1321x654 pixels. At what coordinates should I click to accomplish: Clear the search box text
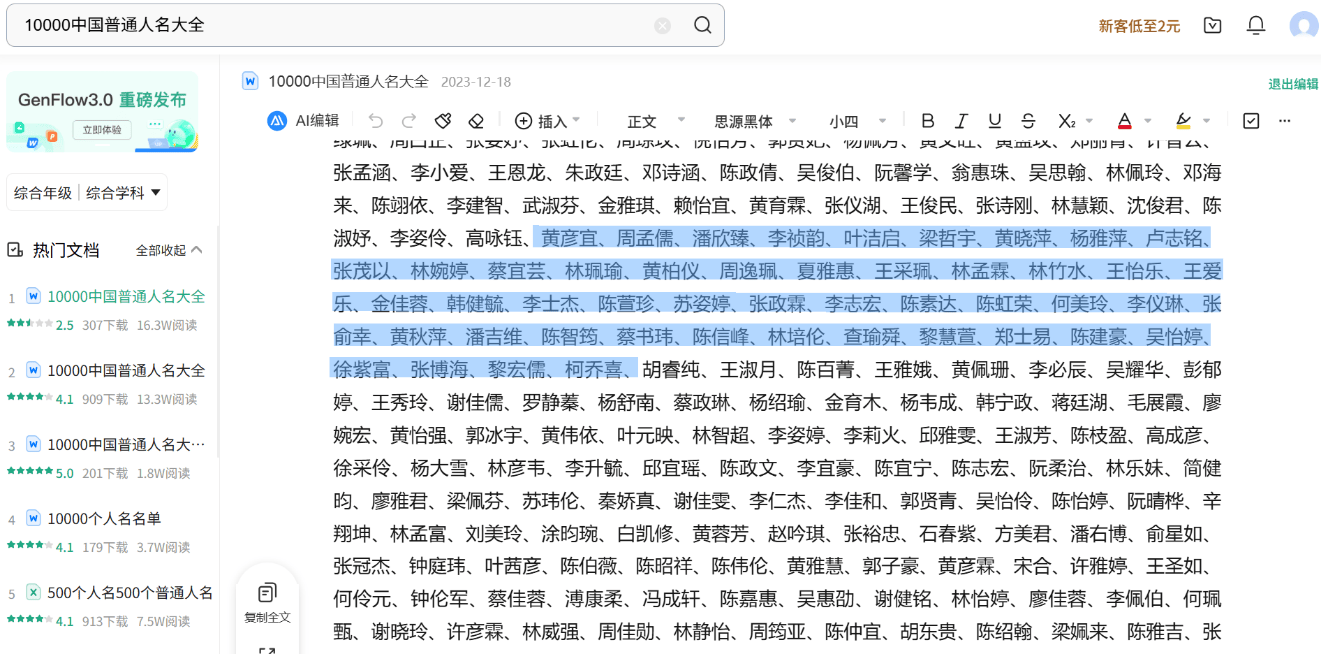[x=662, y=26]
